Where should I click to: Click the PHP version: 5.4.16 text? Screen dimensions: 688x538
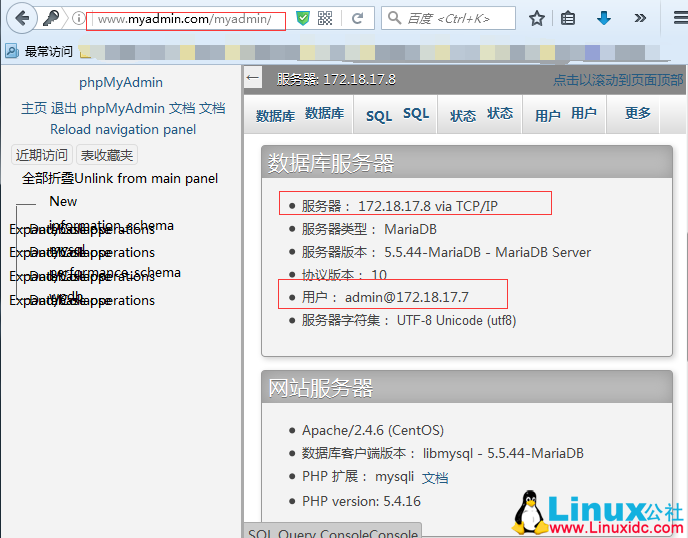pos(361,501)
